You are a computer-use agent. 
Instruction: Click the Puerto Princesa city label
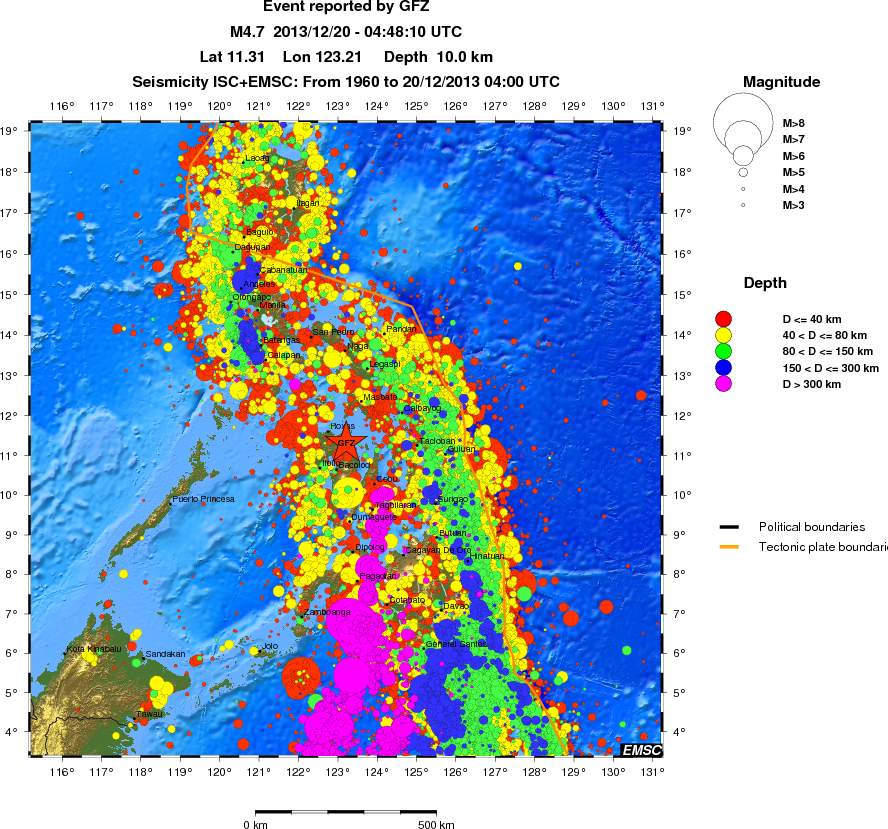pos(203,499)
